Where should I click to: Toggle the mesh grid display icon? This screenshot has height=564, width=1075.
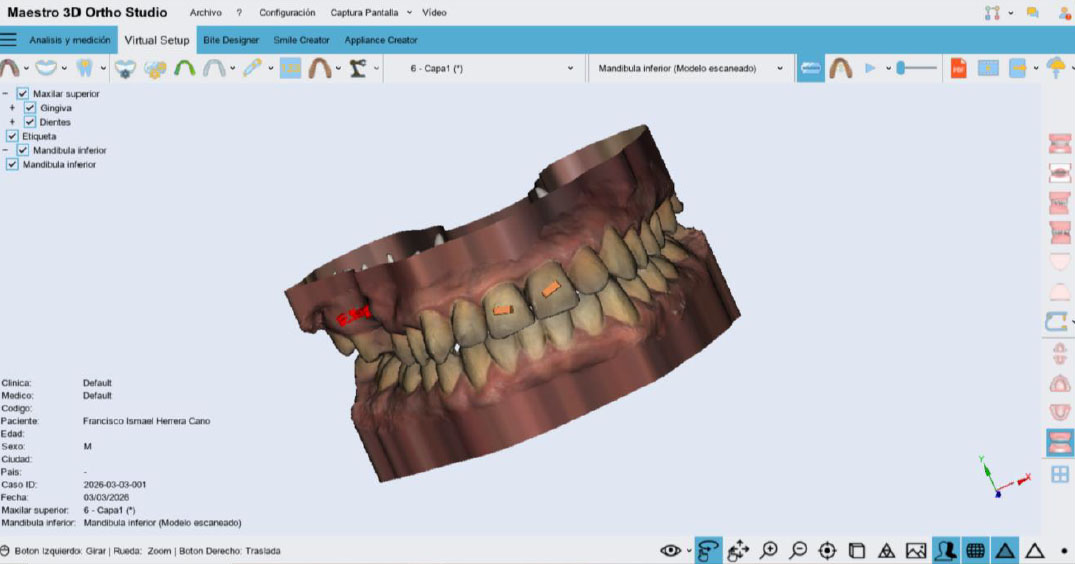pyautogui.click(x=976, y=550)
